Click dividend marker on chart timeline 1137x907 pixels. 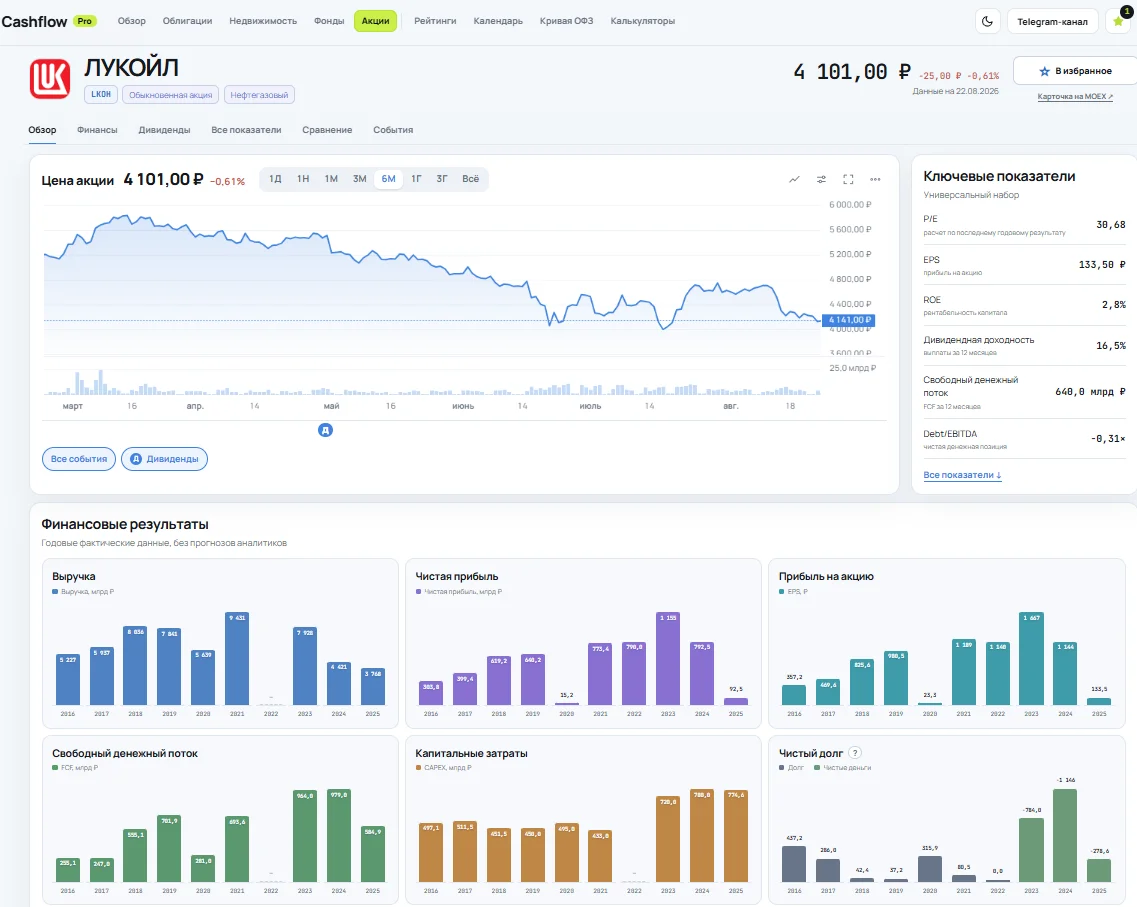tap(326, 431)
